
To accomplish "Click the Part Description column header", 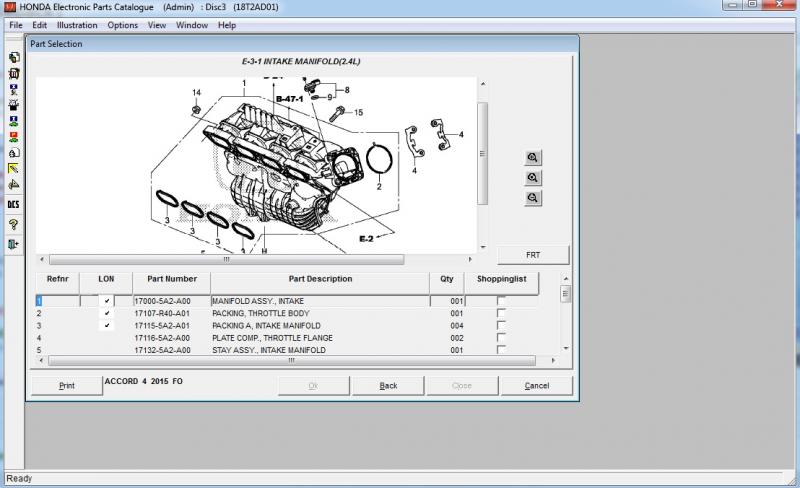I will click(320, 282).
